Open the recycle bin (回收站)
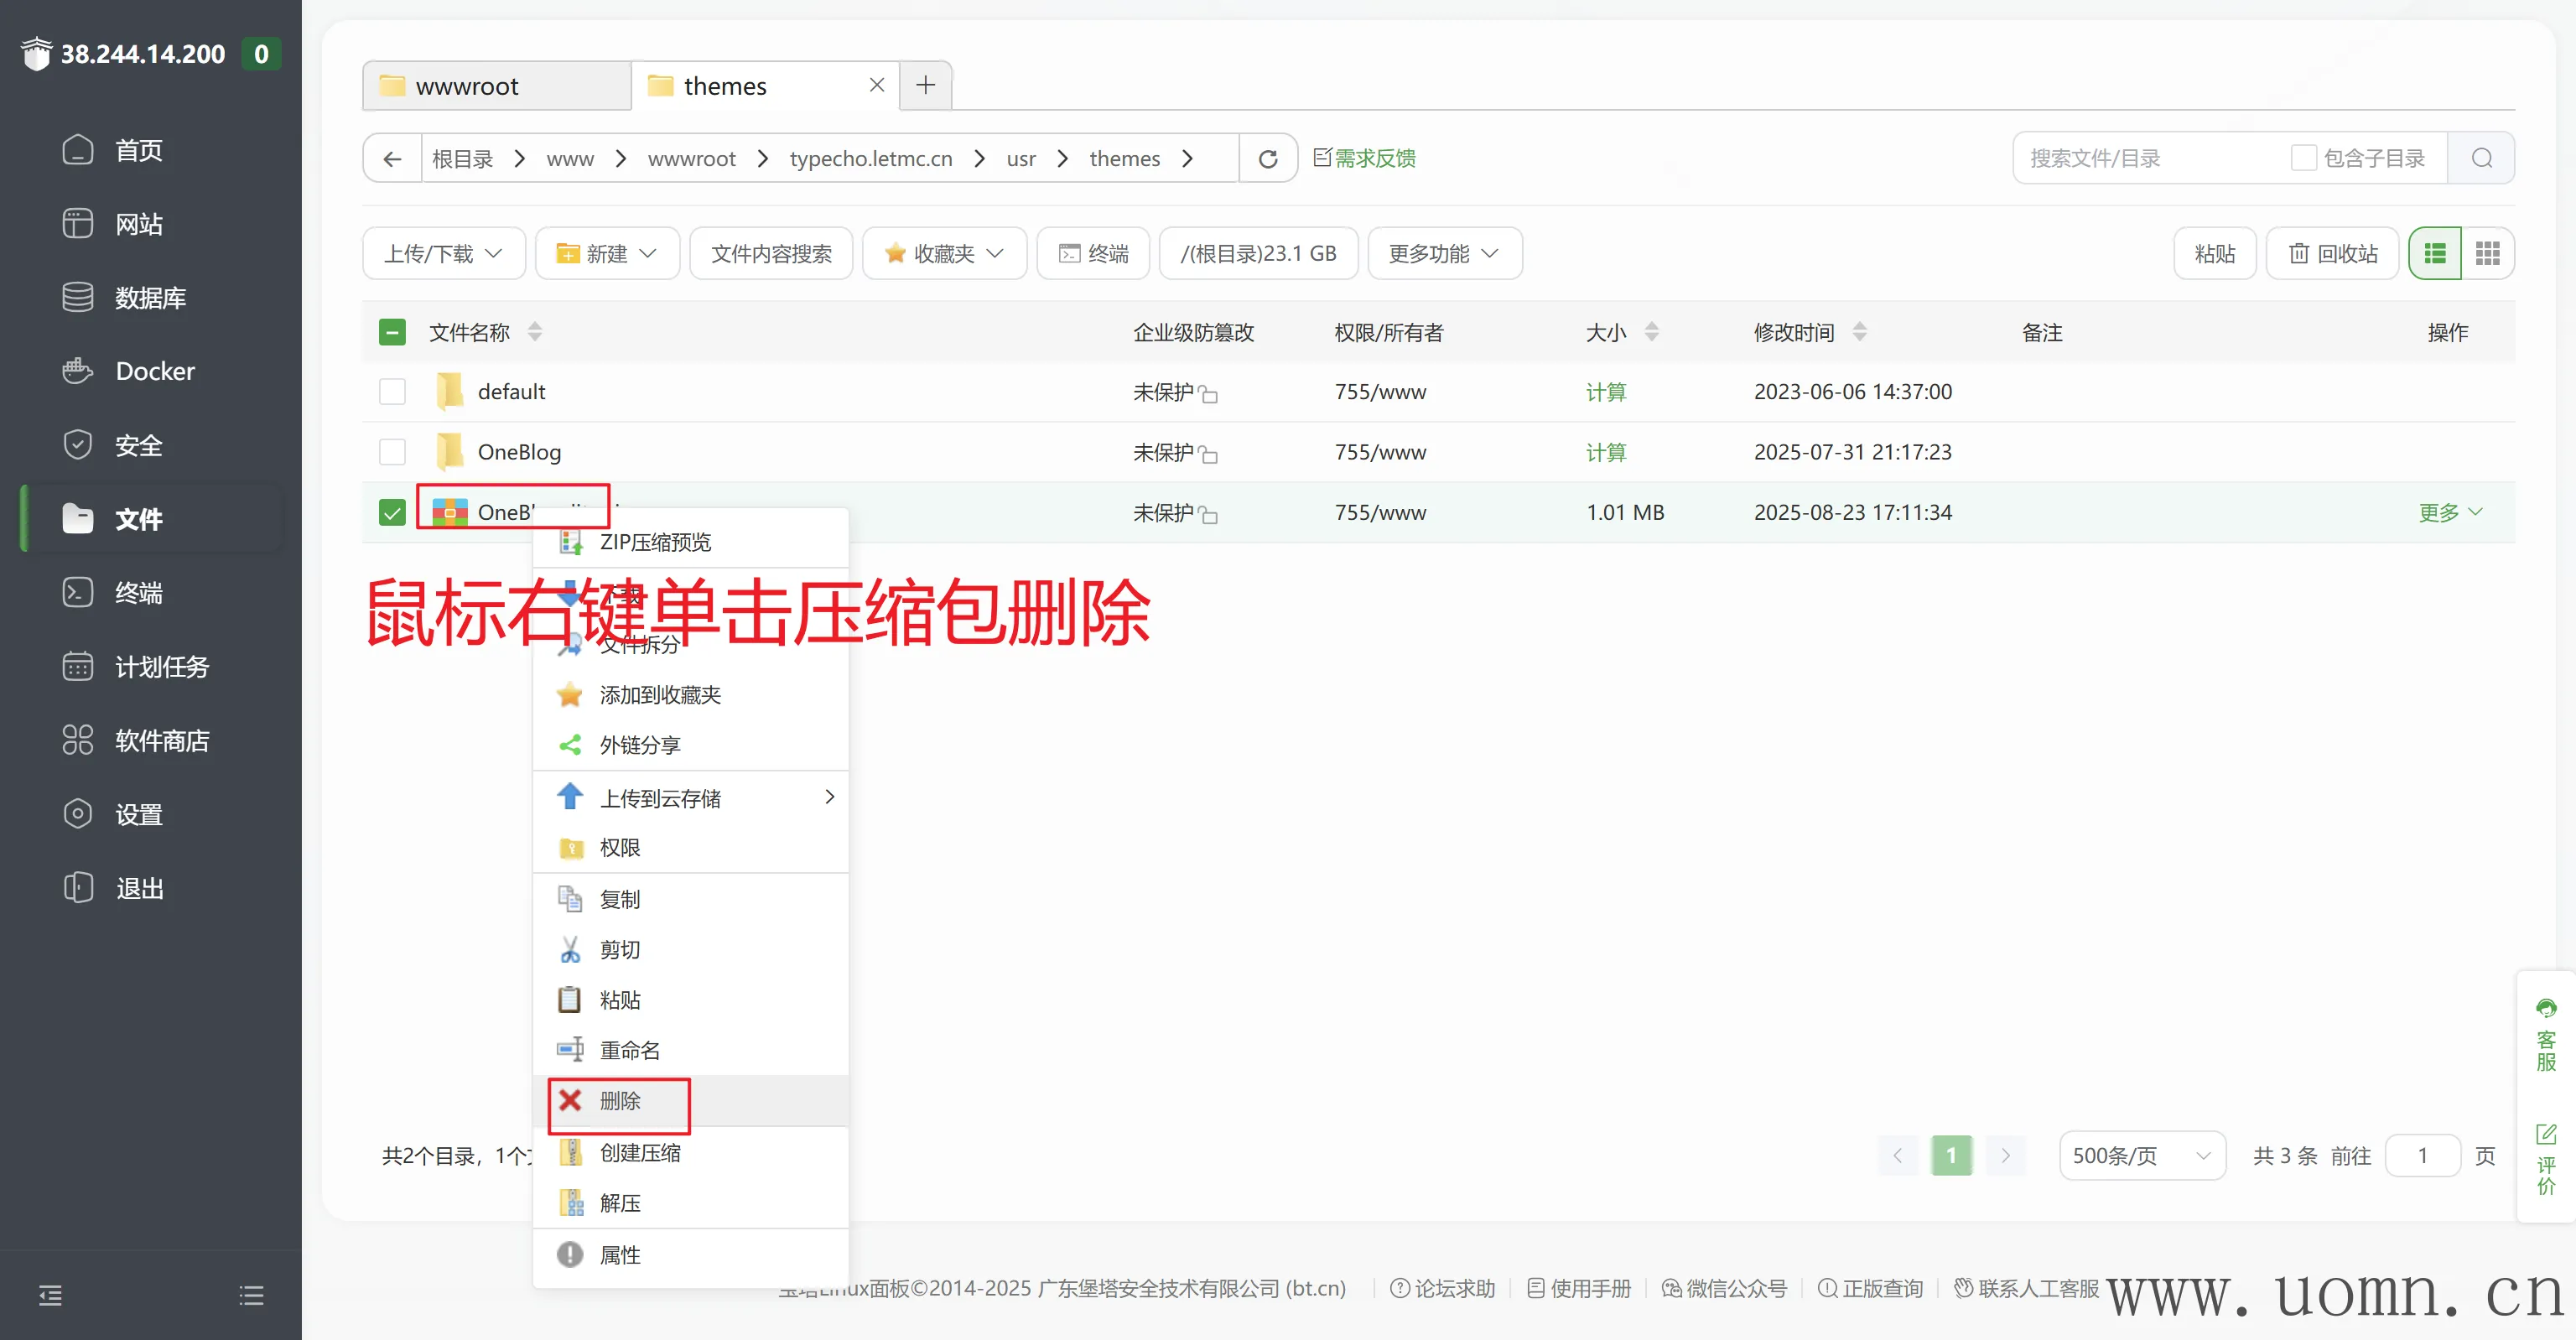 click(x=2332, y=254)
